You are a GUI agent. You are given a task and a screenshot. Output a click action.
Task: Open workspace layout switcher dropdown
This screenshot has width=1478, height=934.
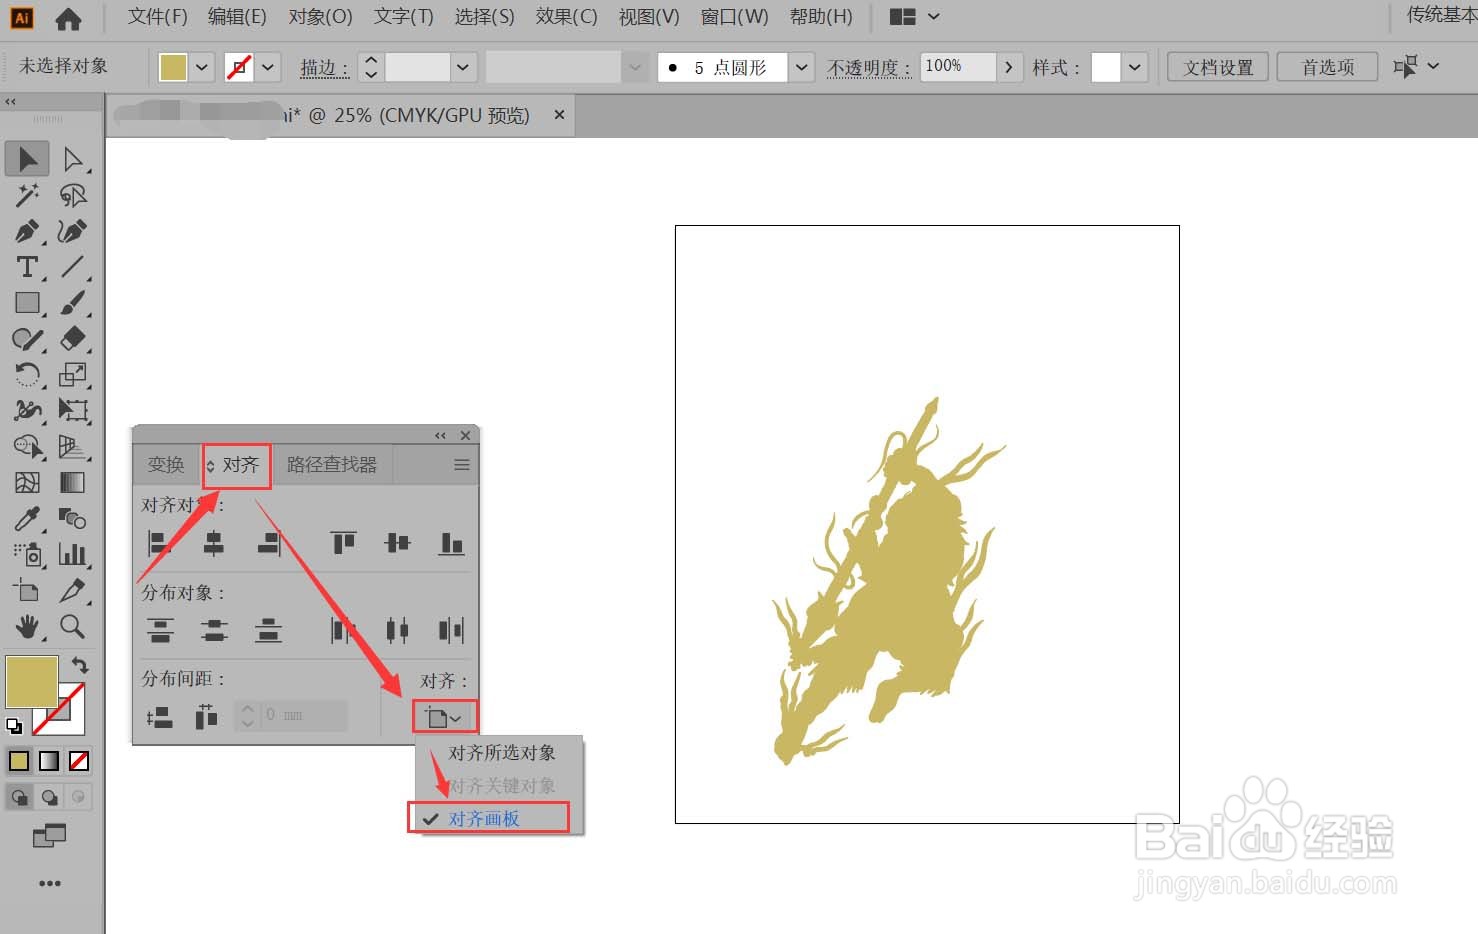tap(914, 17)
